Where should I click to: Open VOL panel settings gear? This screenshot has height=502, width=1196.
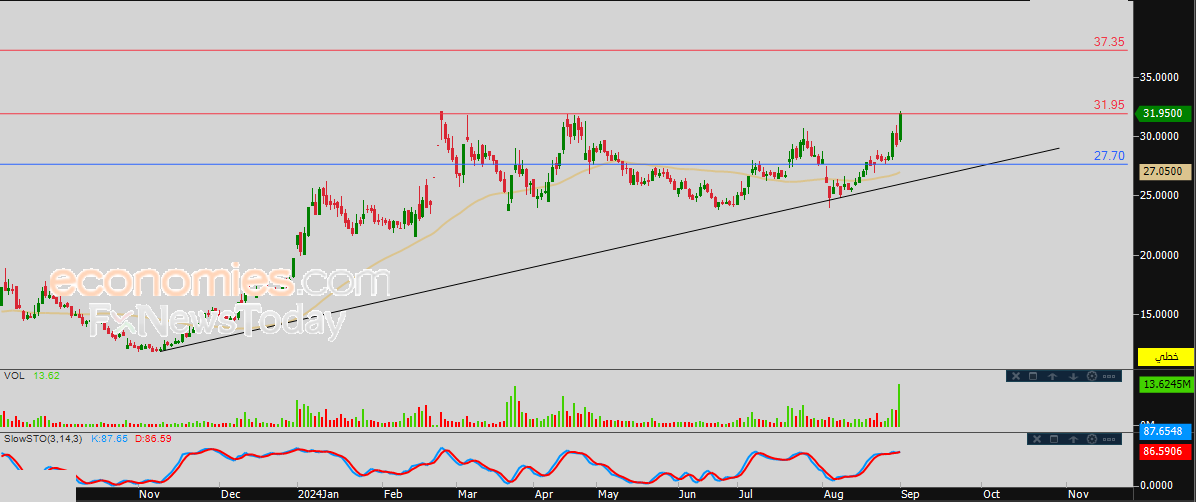[1091, 376]
